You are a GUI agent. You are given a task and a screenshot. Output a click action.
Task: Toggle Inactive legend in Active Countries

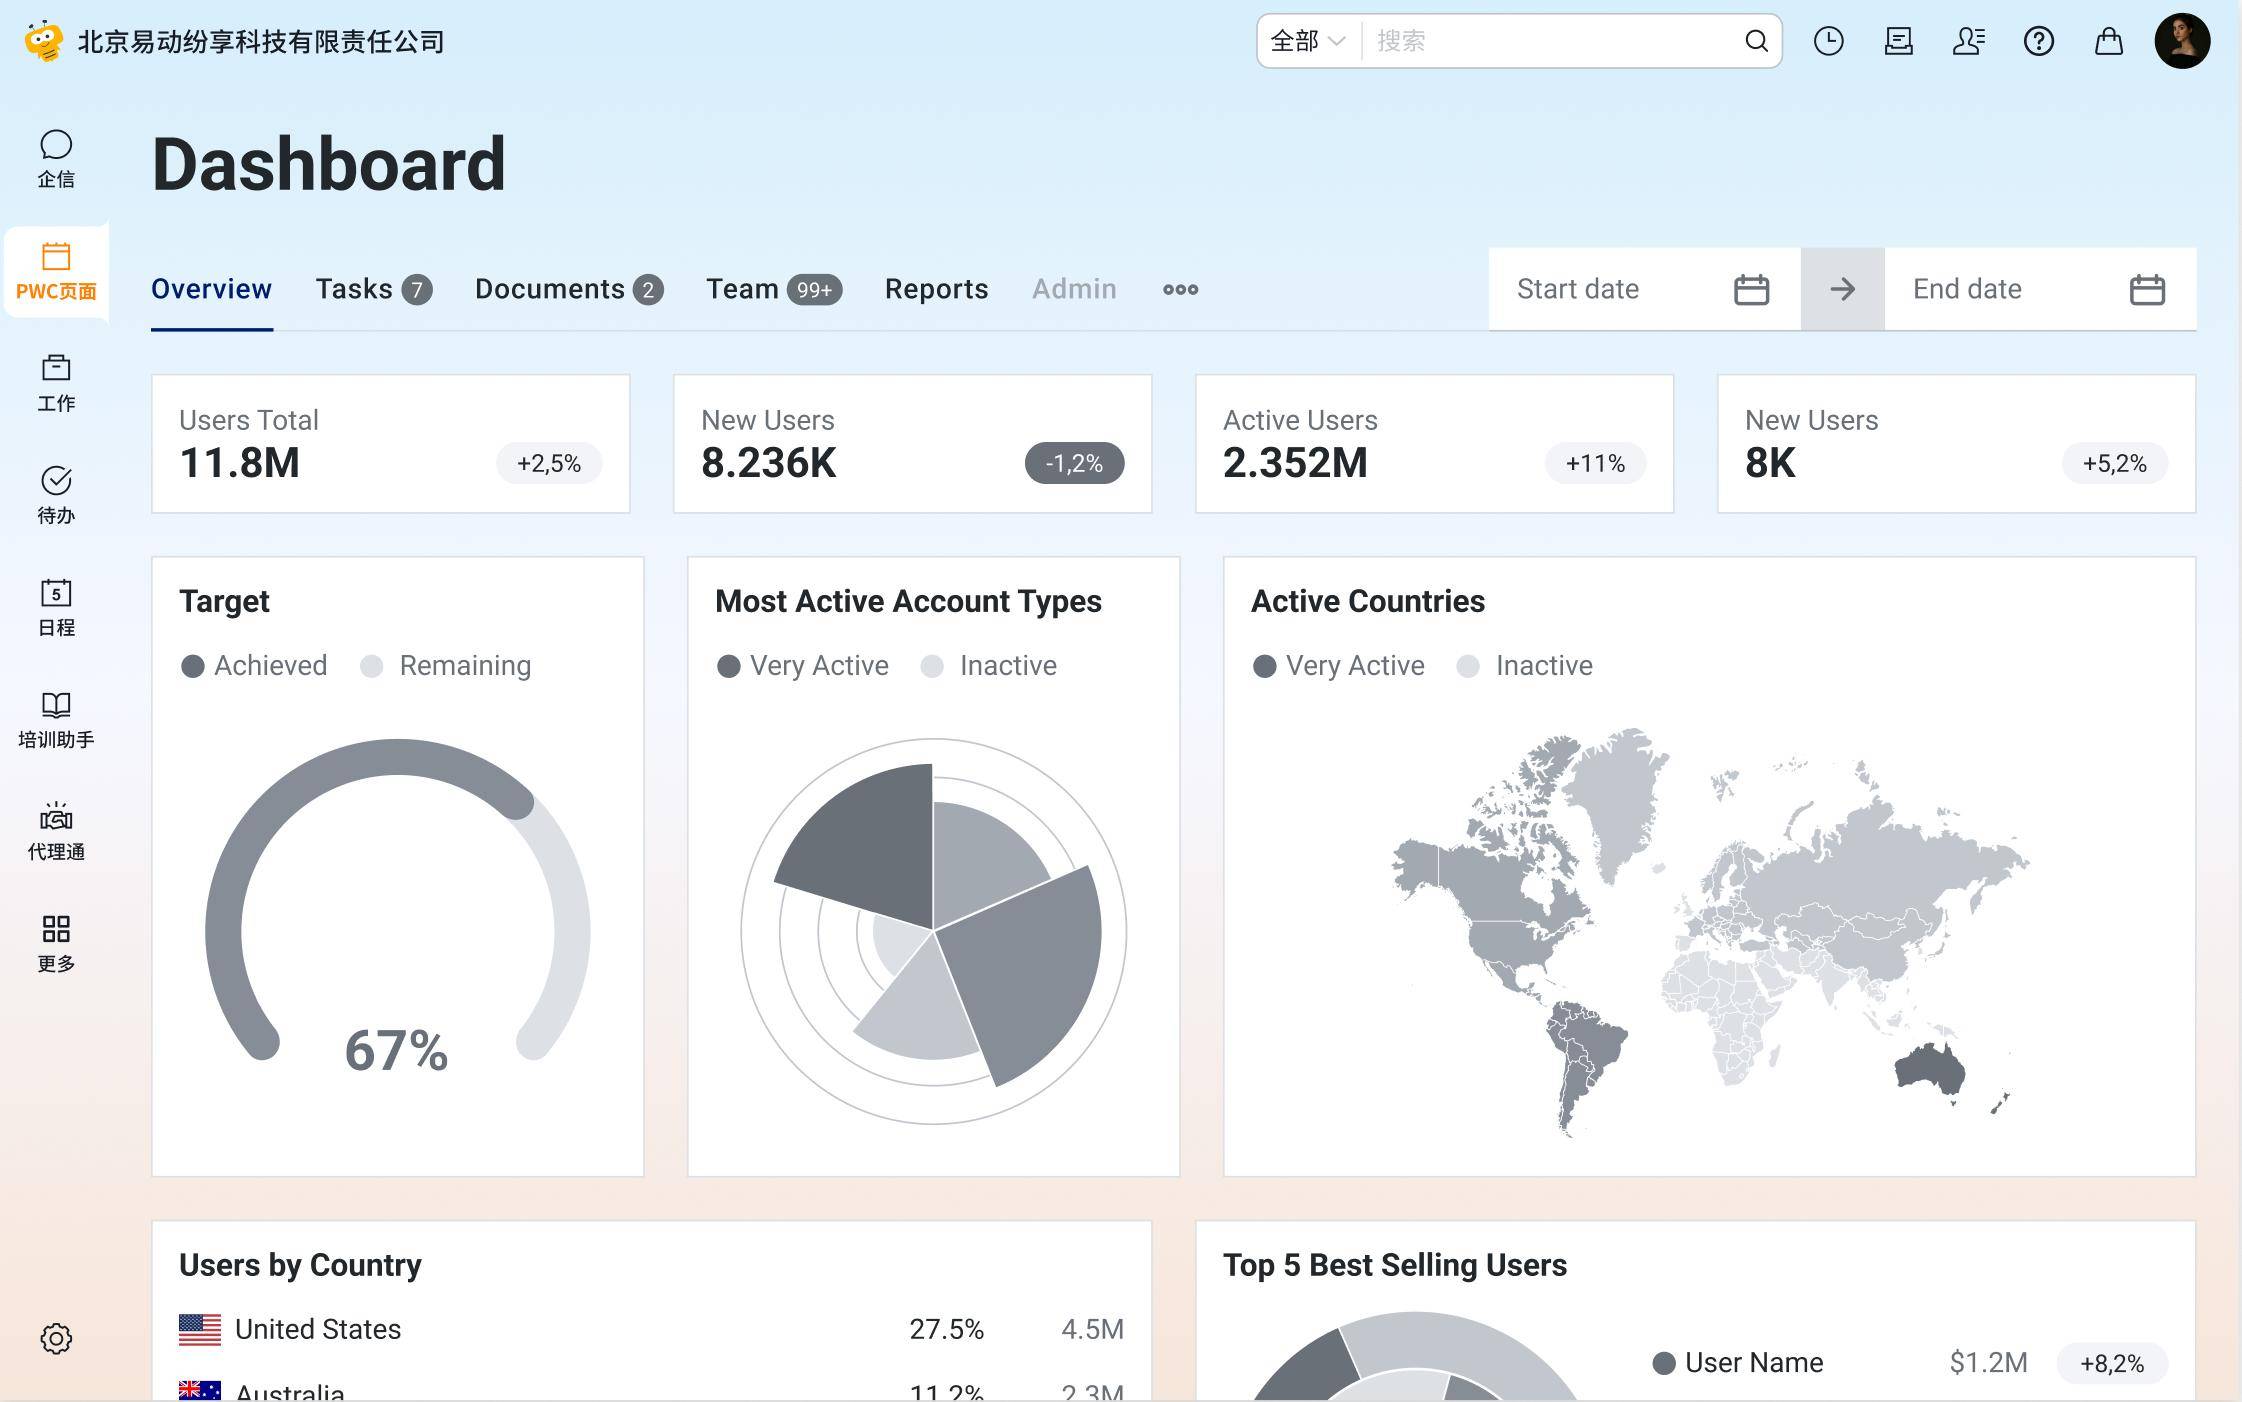(x=1525, y=666)
